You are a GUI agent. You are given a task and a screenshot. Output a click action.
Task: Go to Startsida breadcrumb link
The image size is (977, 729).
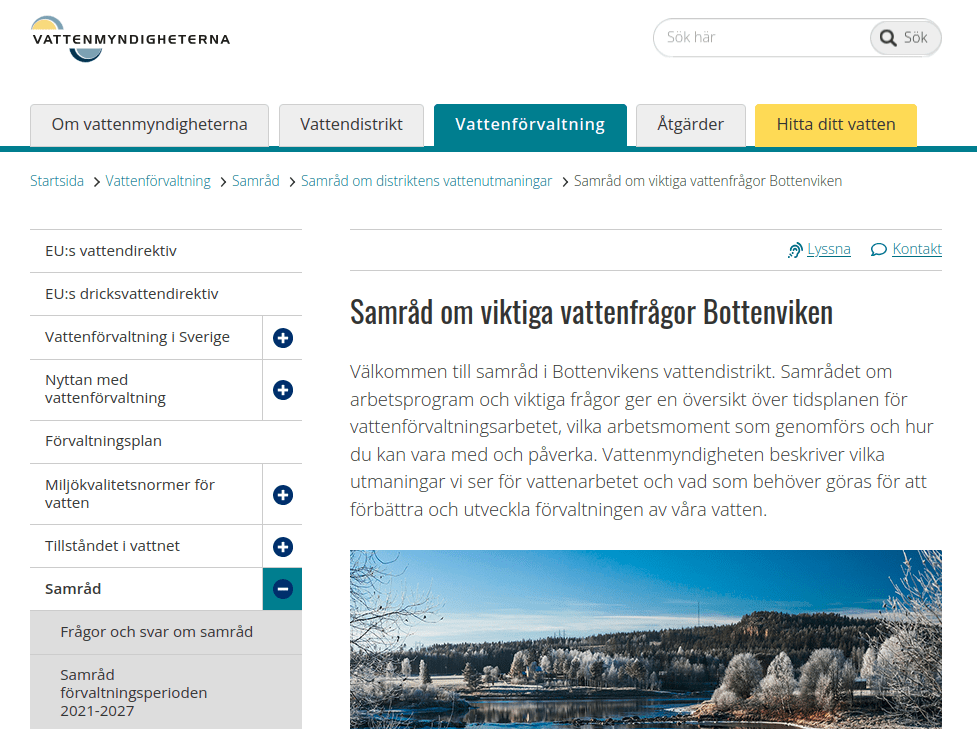click(57, 181)
